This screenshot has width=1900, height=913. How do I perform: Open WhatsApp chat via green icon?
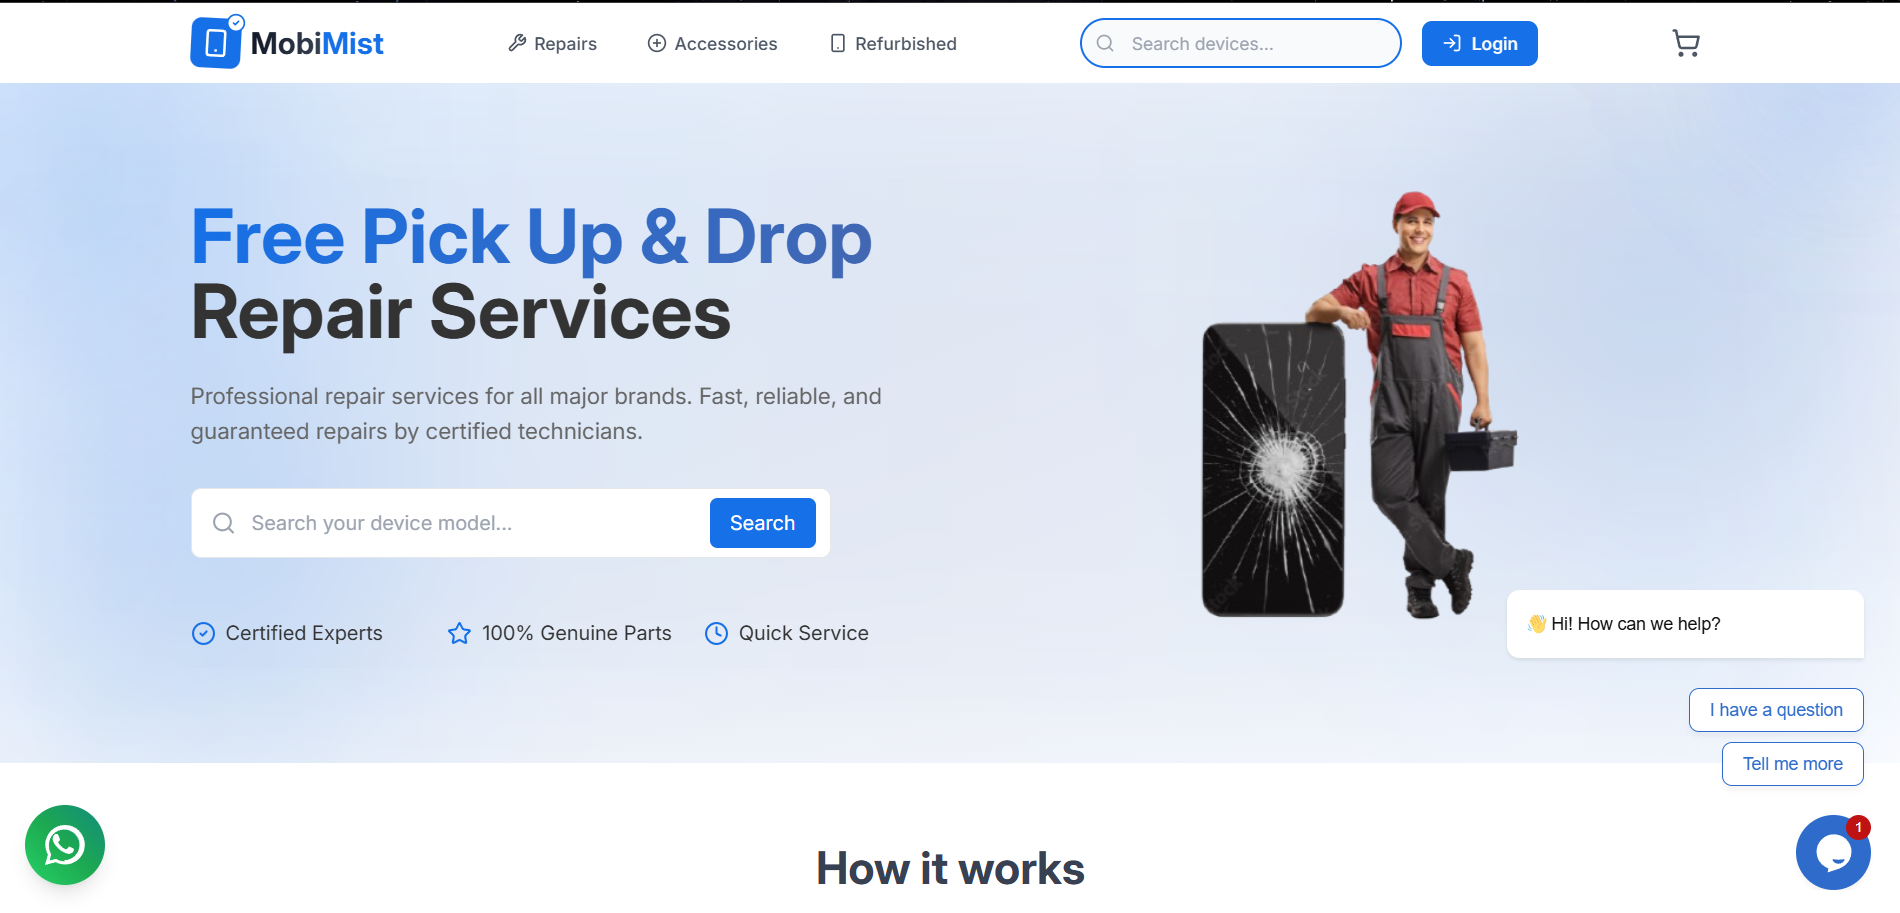(x=65, y=845)
